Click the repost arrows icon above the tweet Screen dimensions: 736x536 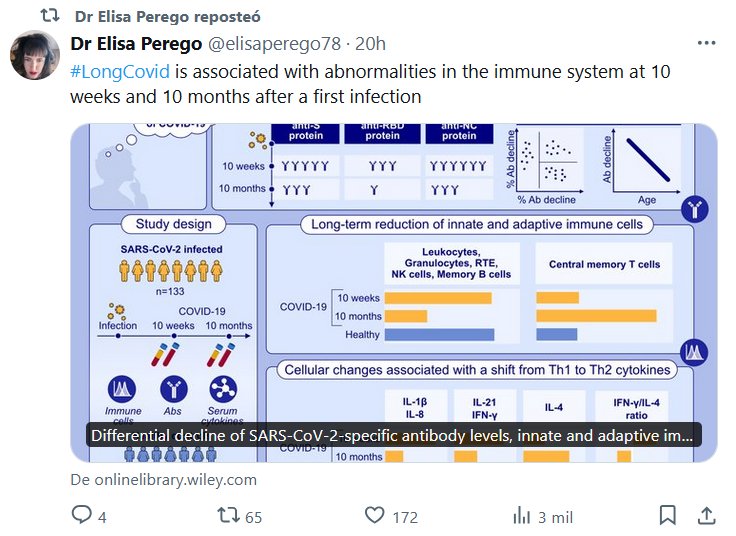tap(48, 16)
